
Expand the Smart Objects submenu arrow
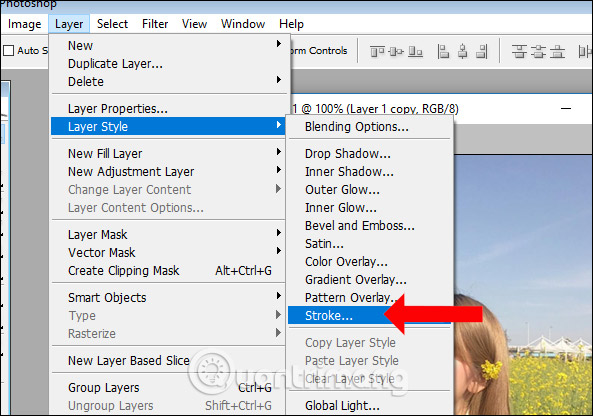[279, 296]
